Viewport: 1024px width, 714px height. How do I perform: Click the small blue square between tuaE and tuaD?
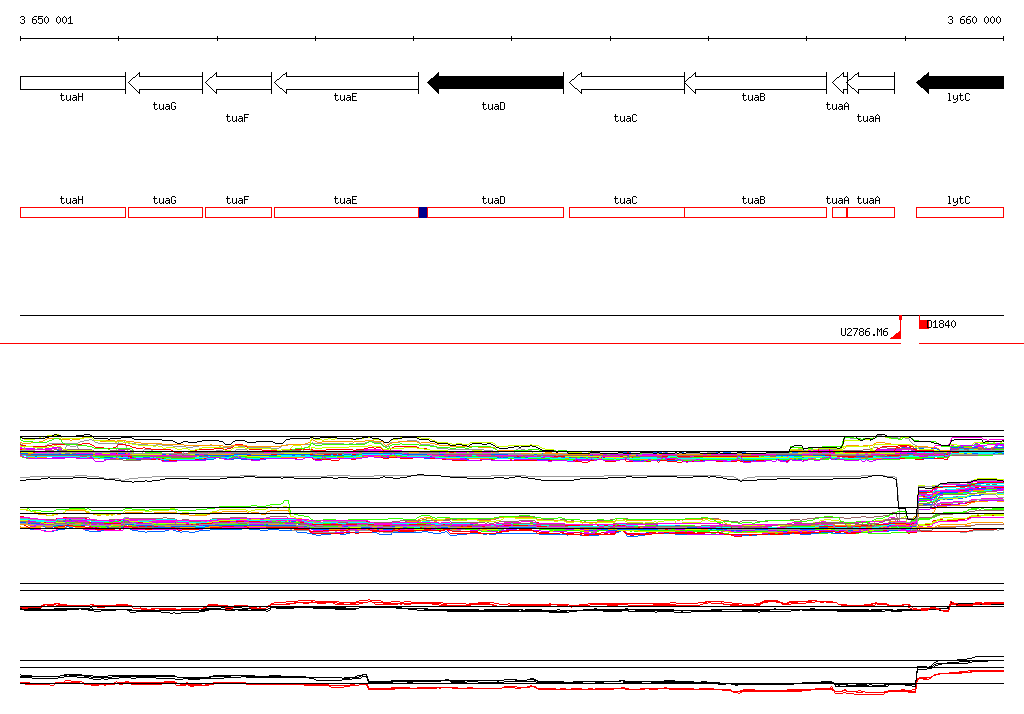[x=423, y=212]
